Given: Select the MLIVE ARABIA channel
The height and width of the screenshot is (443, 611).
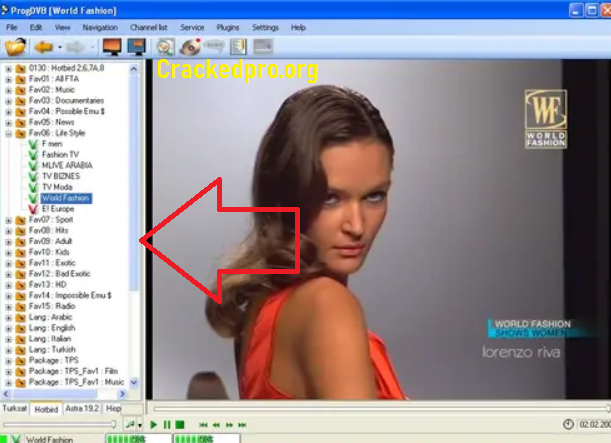Looking at the screenshot, I should 67,166.
